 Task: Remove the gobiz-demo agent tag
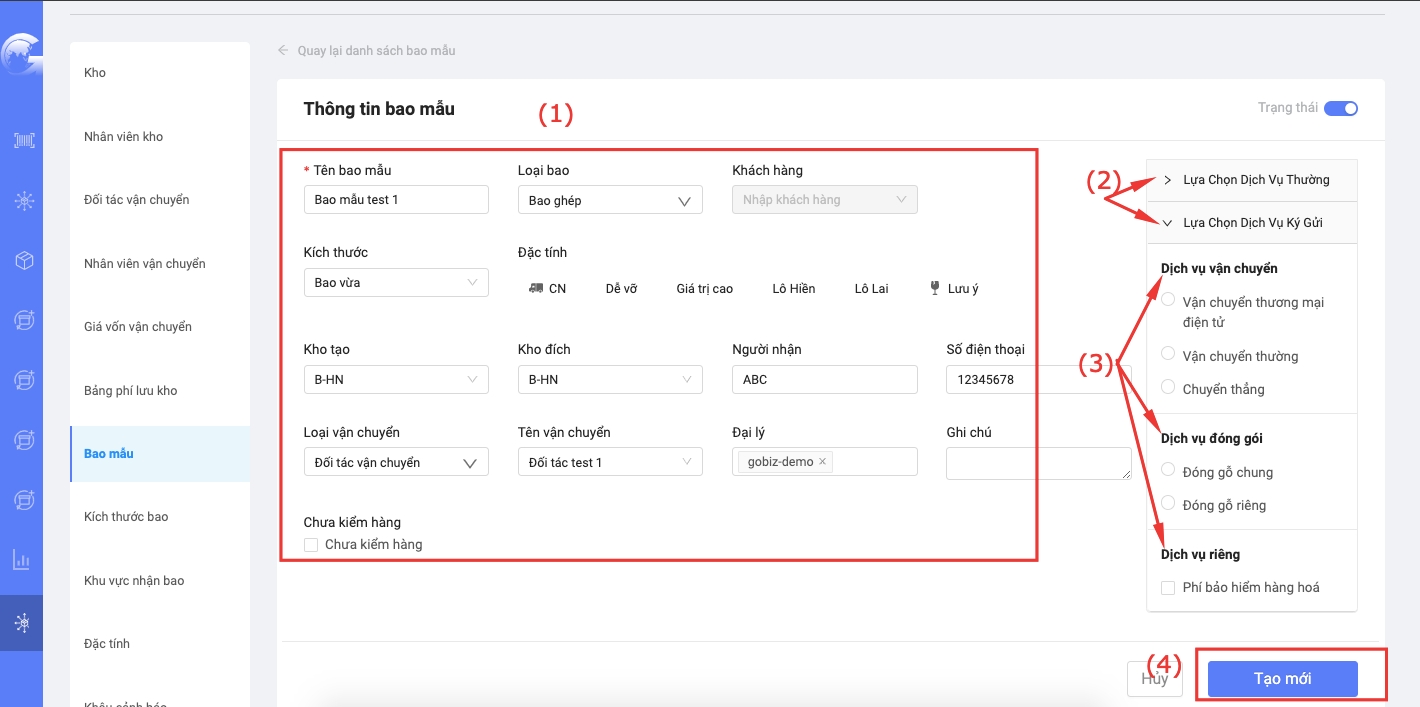[x=822, y=462]
